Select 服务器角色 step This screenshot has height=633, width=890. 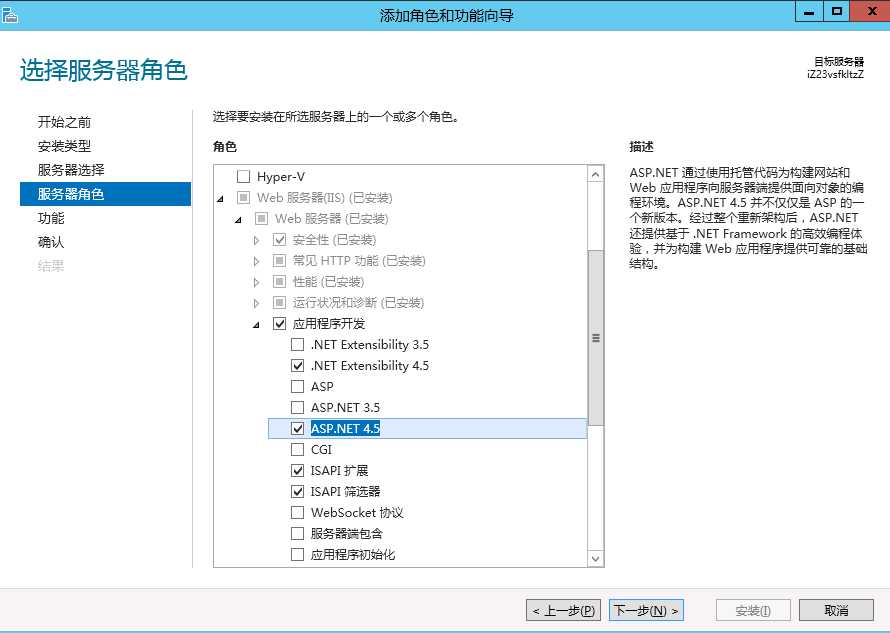pyautogui.click(x=105, y=194)
